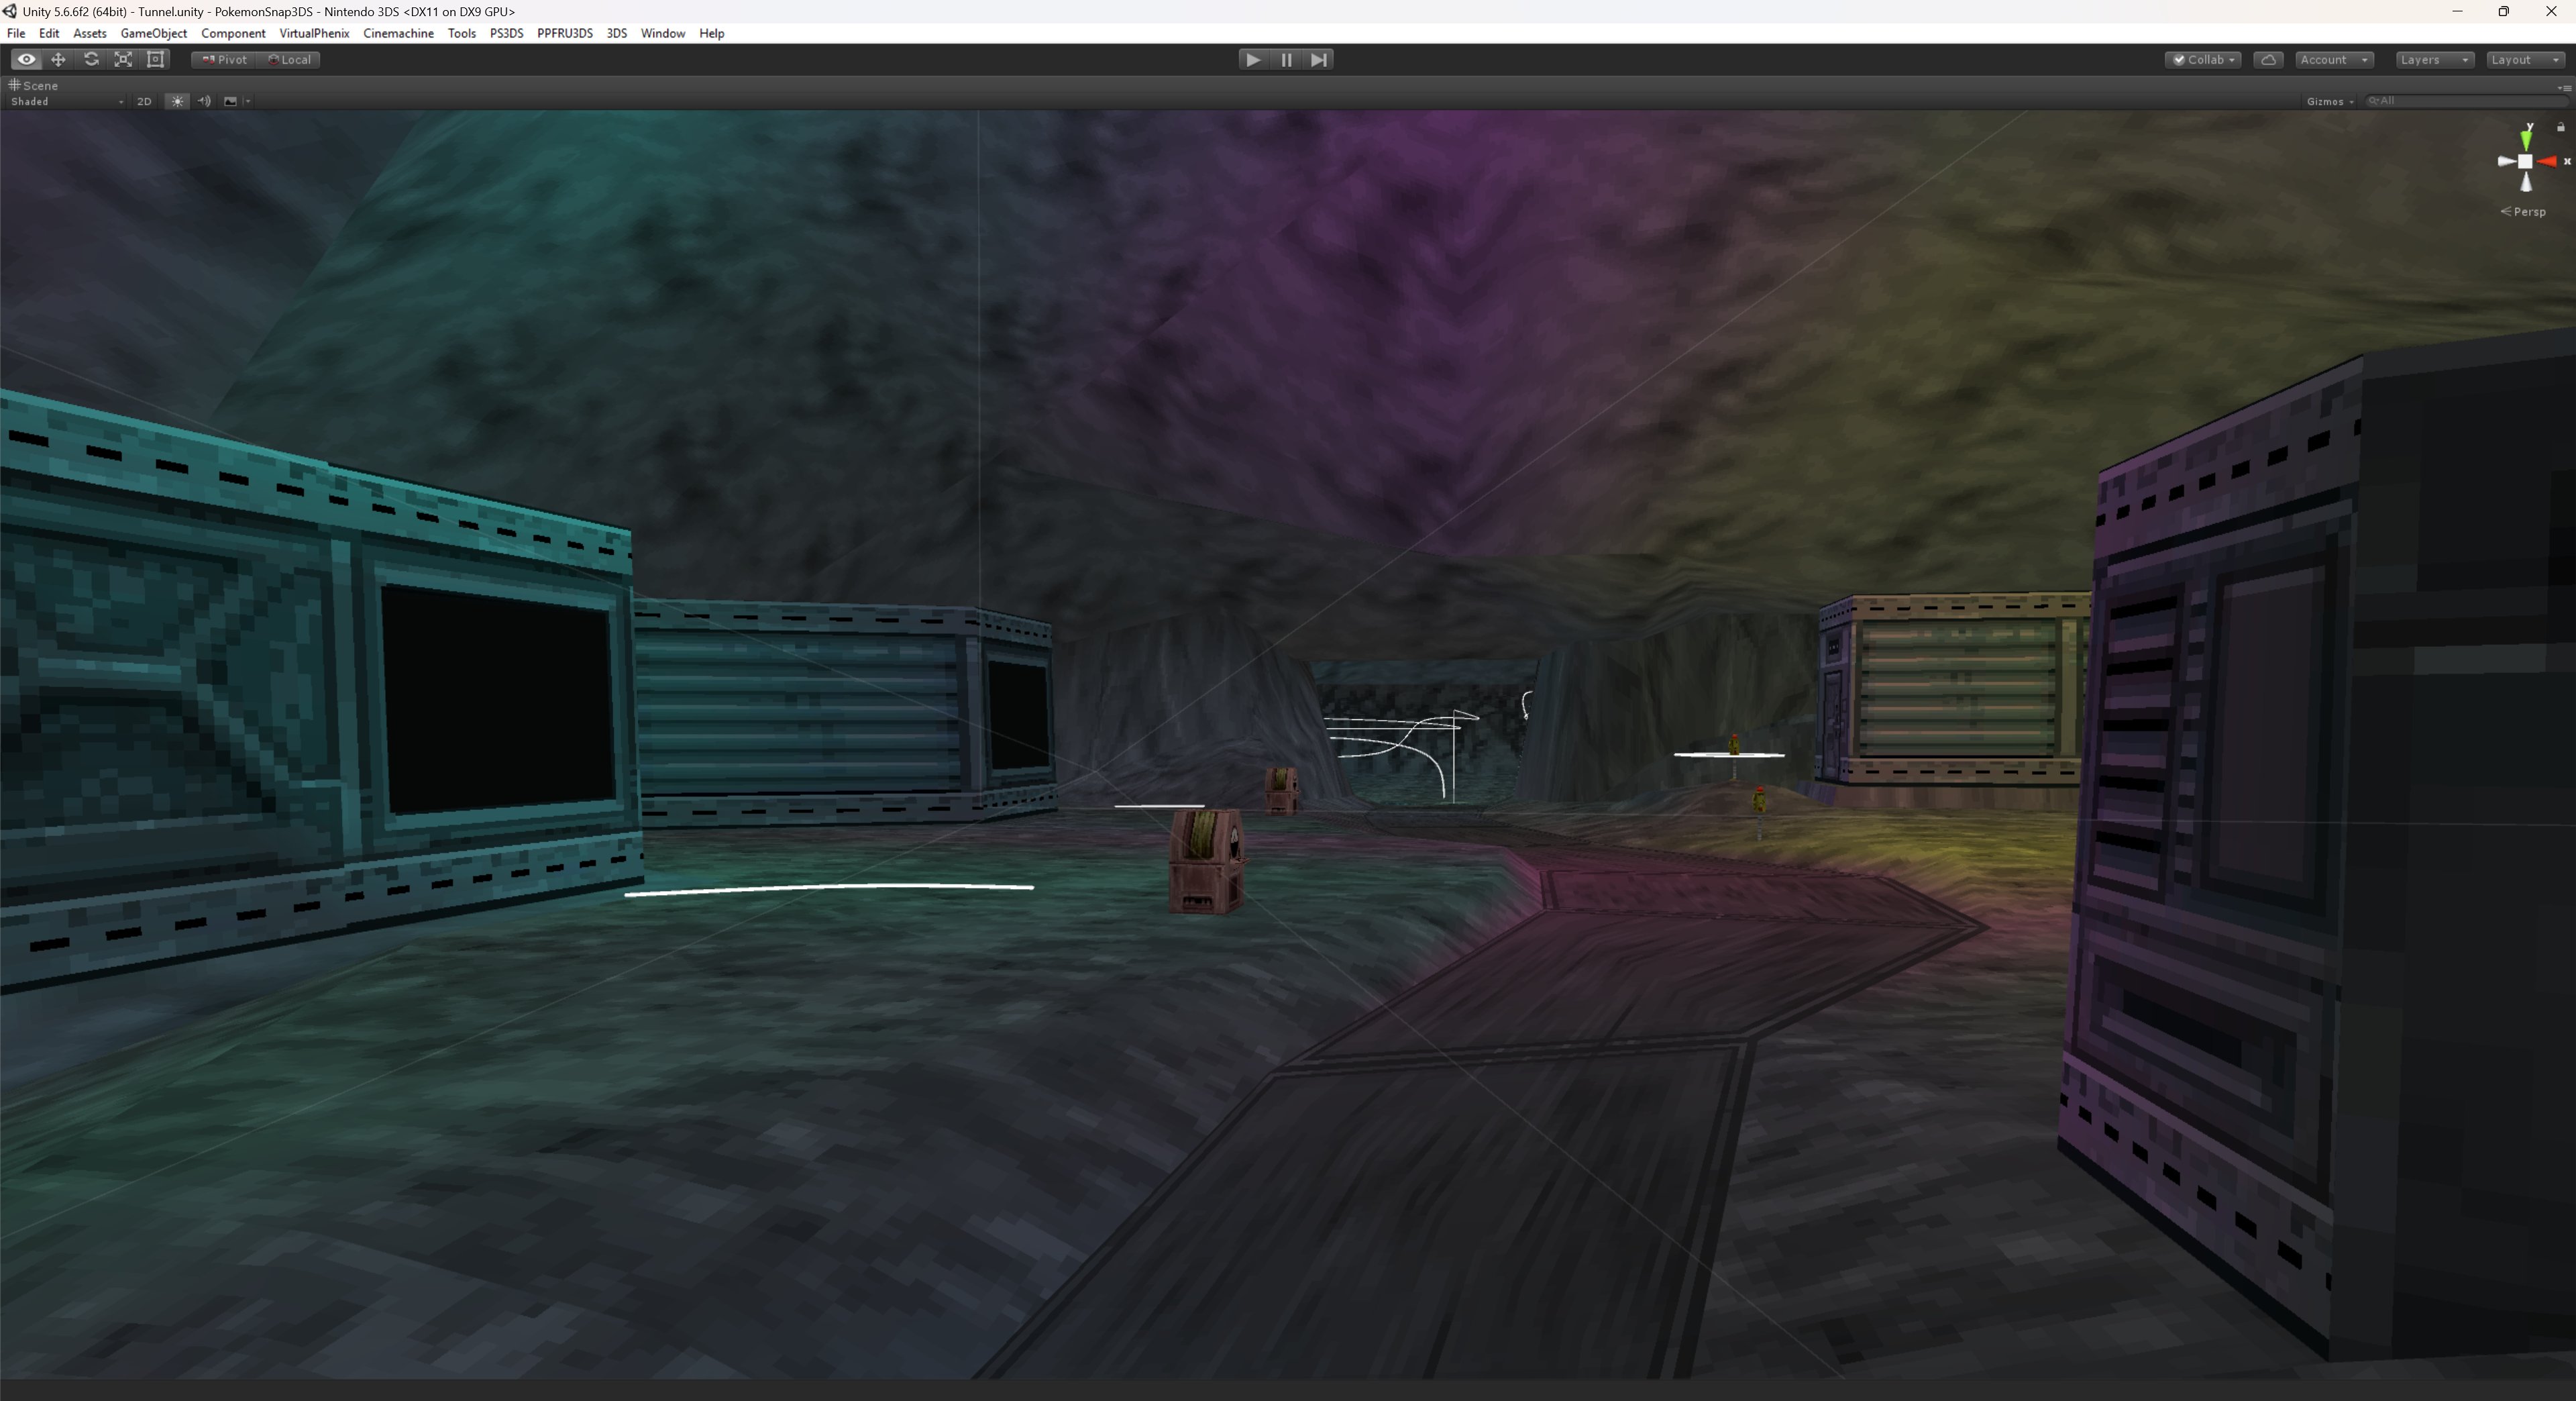The width and height of the screenshot is (2576, 1401).
Task: Select the Rect transform tool
Action: [x=156, y=60]
